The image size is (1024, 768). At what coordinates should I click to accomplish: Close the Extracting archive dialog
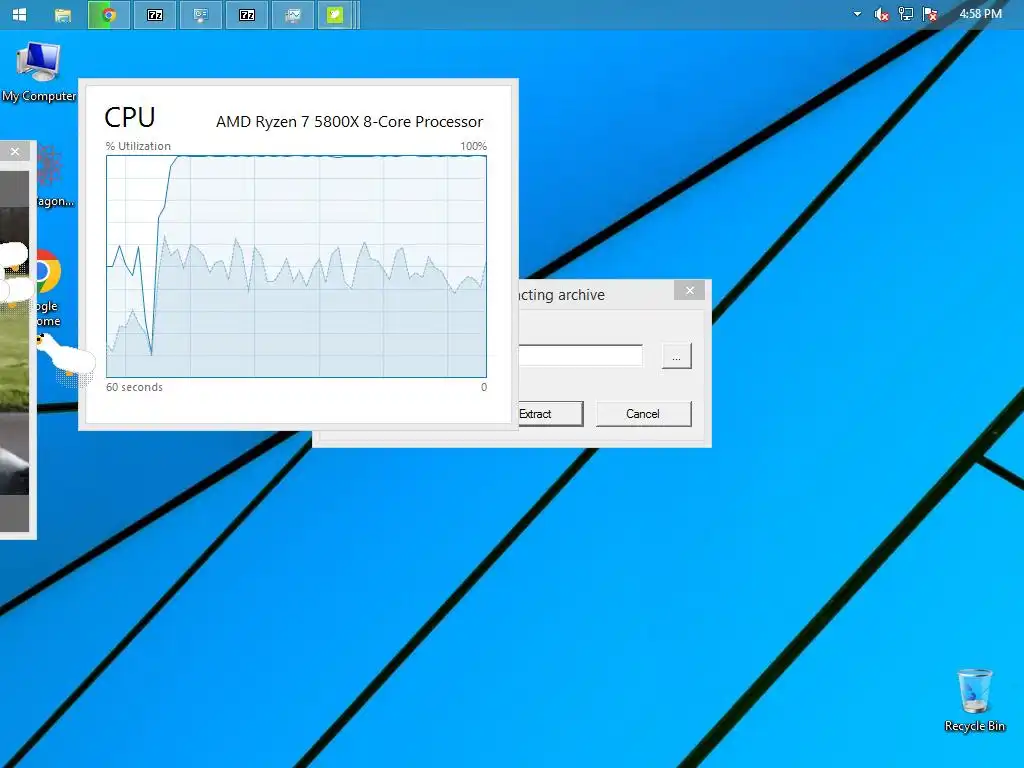point(690,291)
